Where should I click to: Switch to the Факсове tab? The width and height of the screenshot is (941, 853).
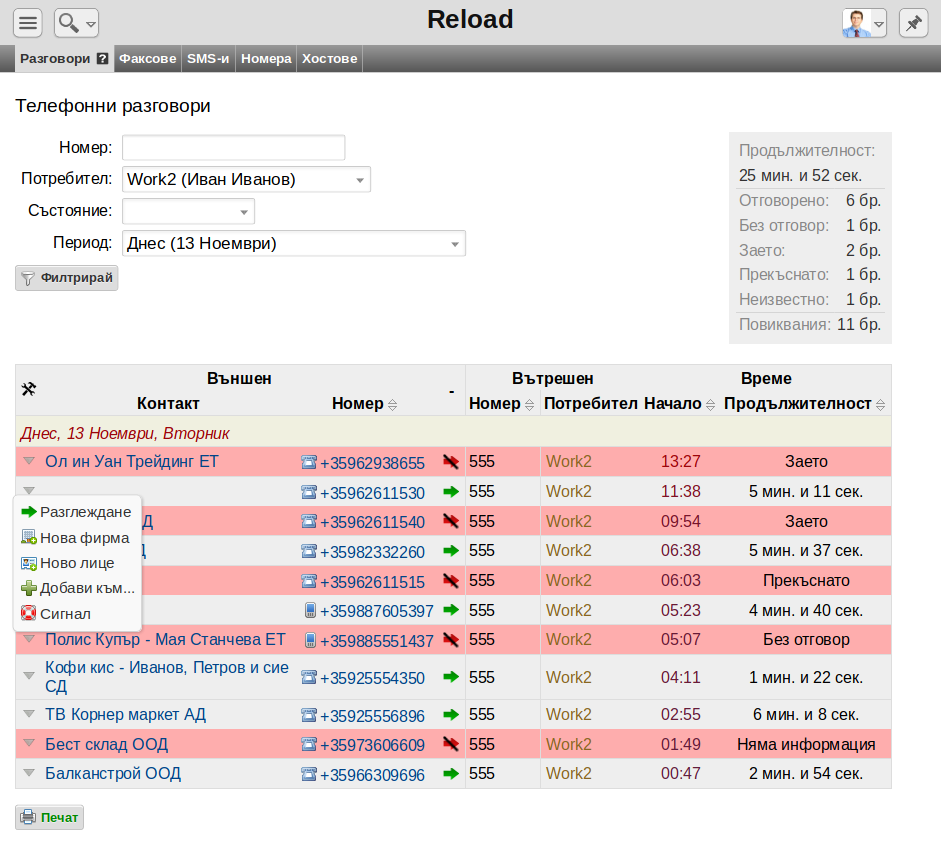point(148,59)
